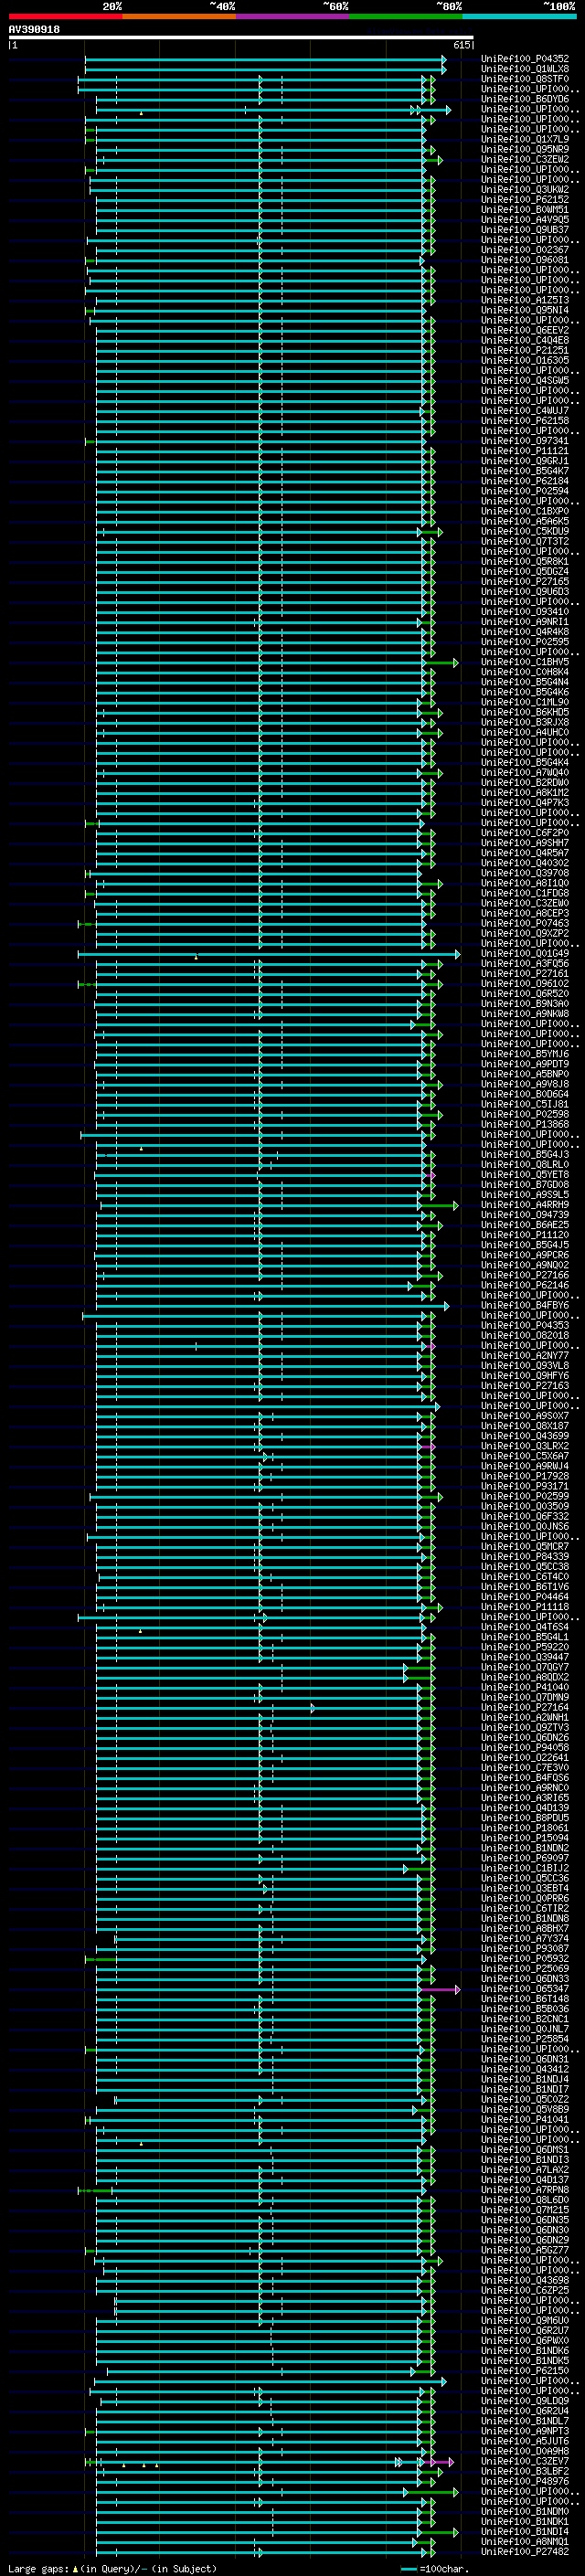
Task: Select the UniRef100_A5BNP0 label
Action: [525, 1074]
